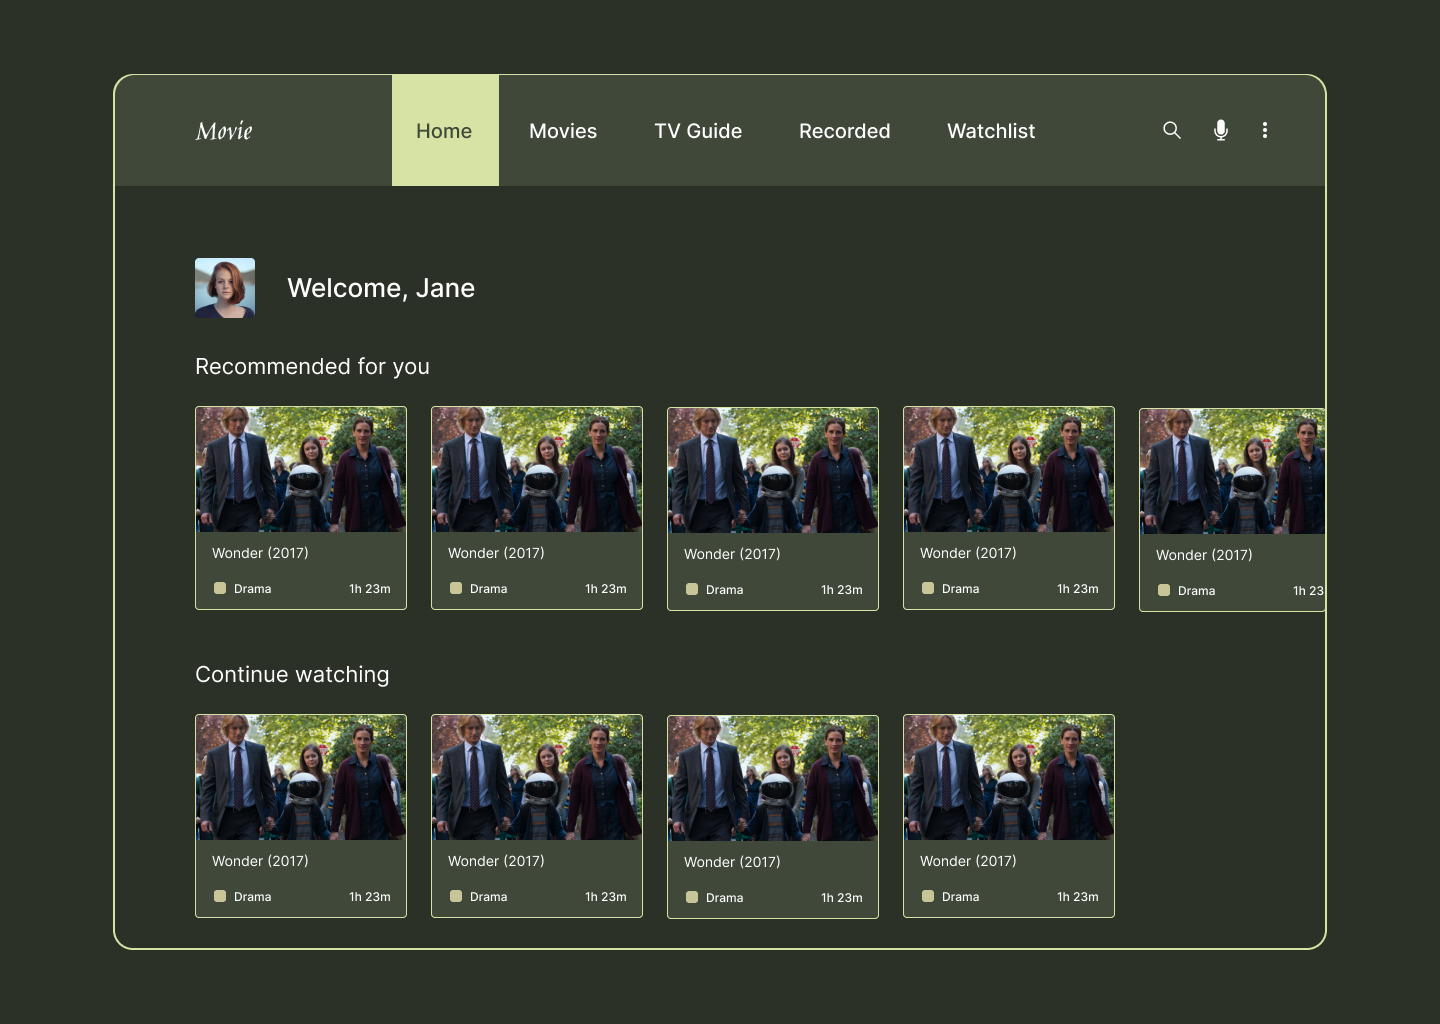The image size is (1440, 1024).
Task: Go to the Recorded tab
Action: click(845, 131)
